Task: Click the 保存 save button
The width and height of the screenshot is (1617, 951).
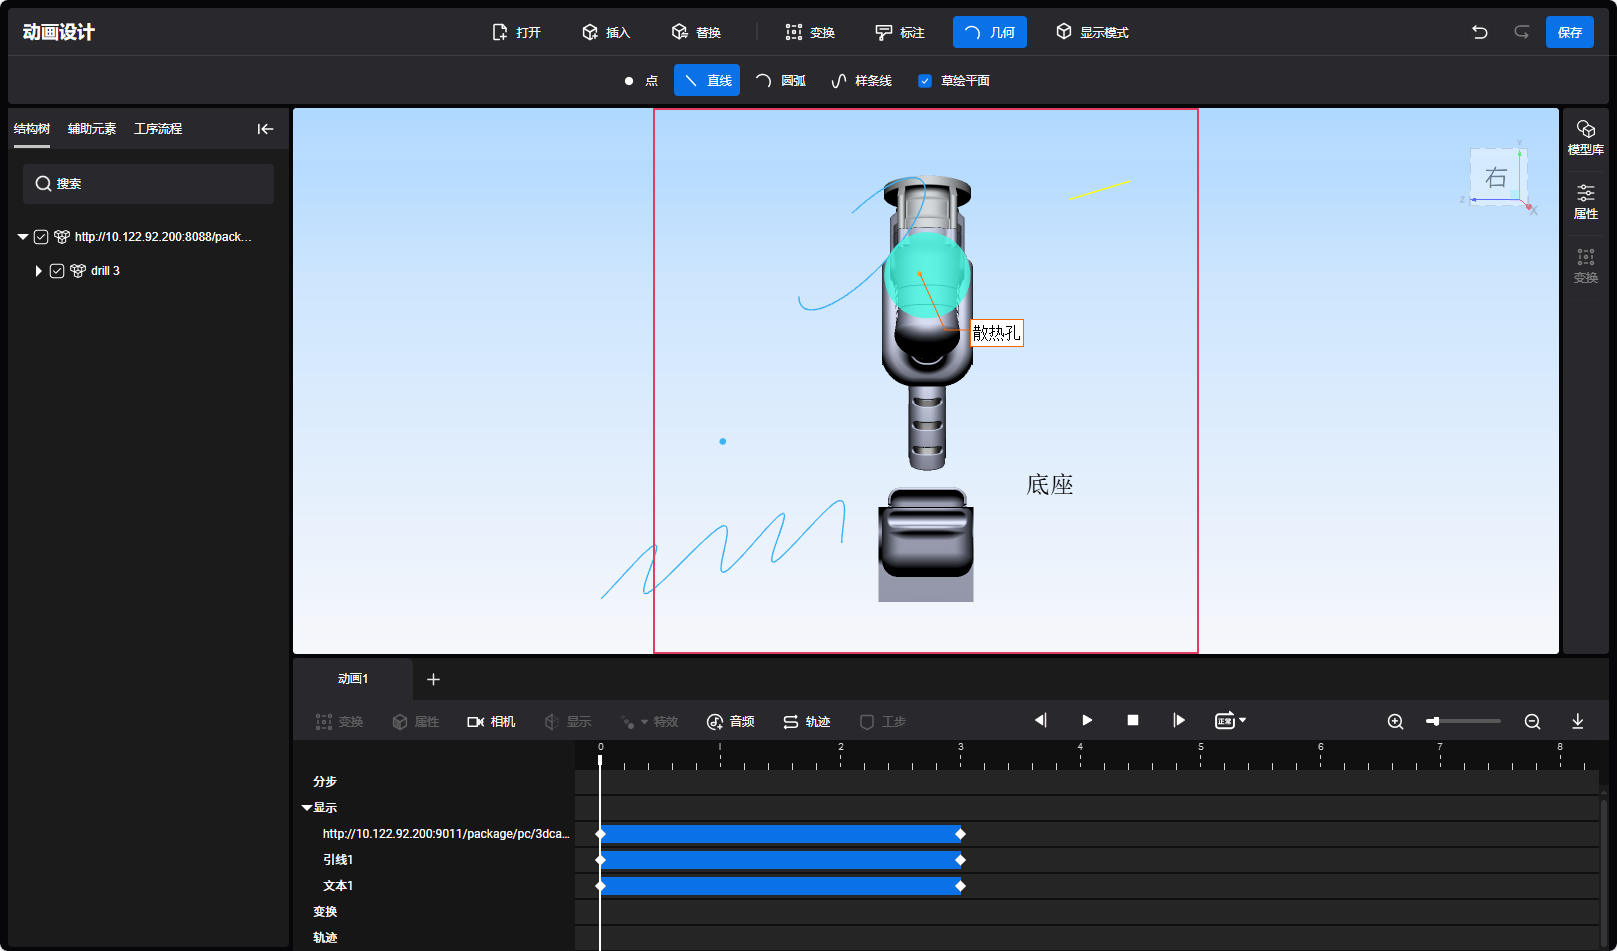Action: click(x=1569, y=32)
